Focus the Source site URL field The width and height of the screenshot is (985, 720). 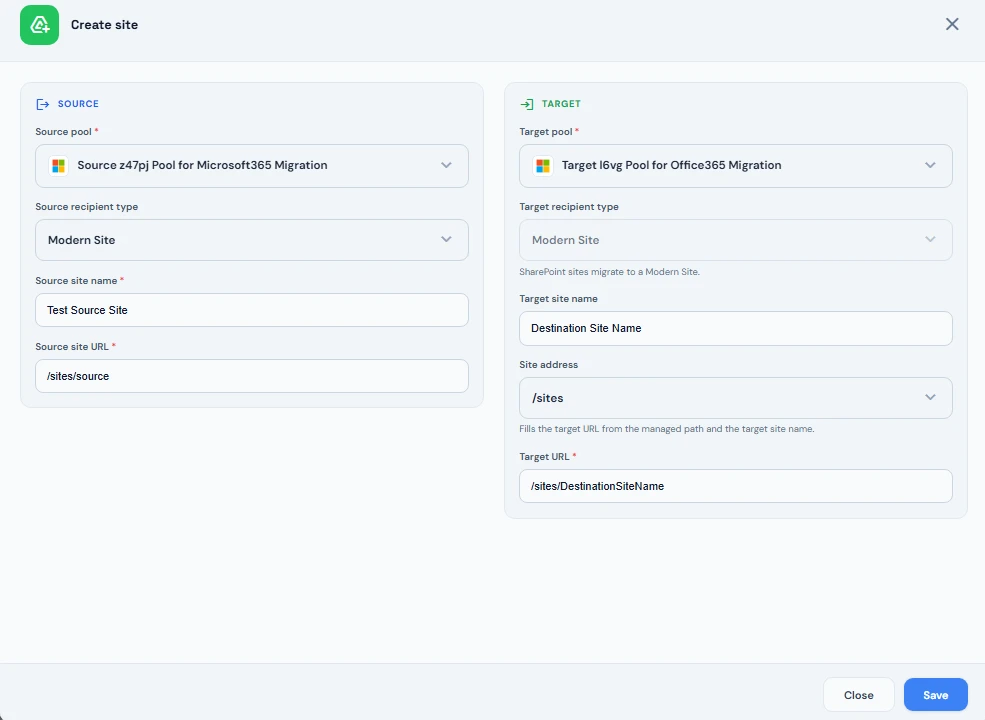tap(252, 376)
